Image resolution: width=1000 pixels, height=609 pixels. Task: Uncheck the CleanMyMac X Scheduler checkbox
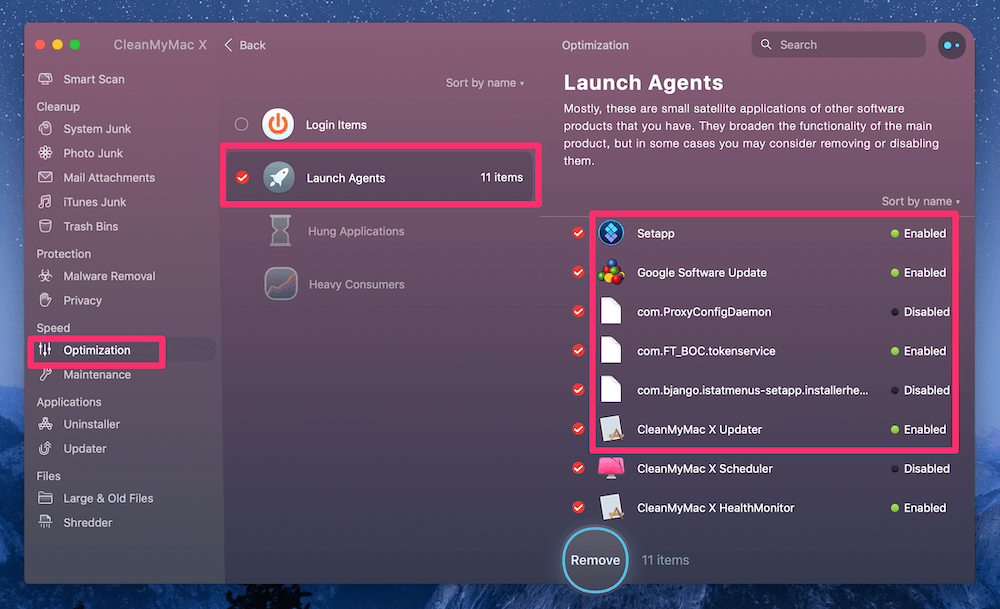[x=578, y=468]
